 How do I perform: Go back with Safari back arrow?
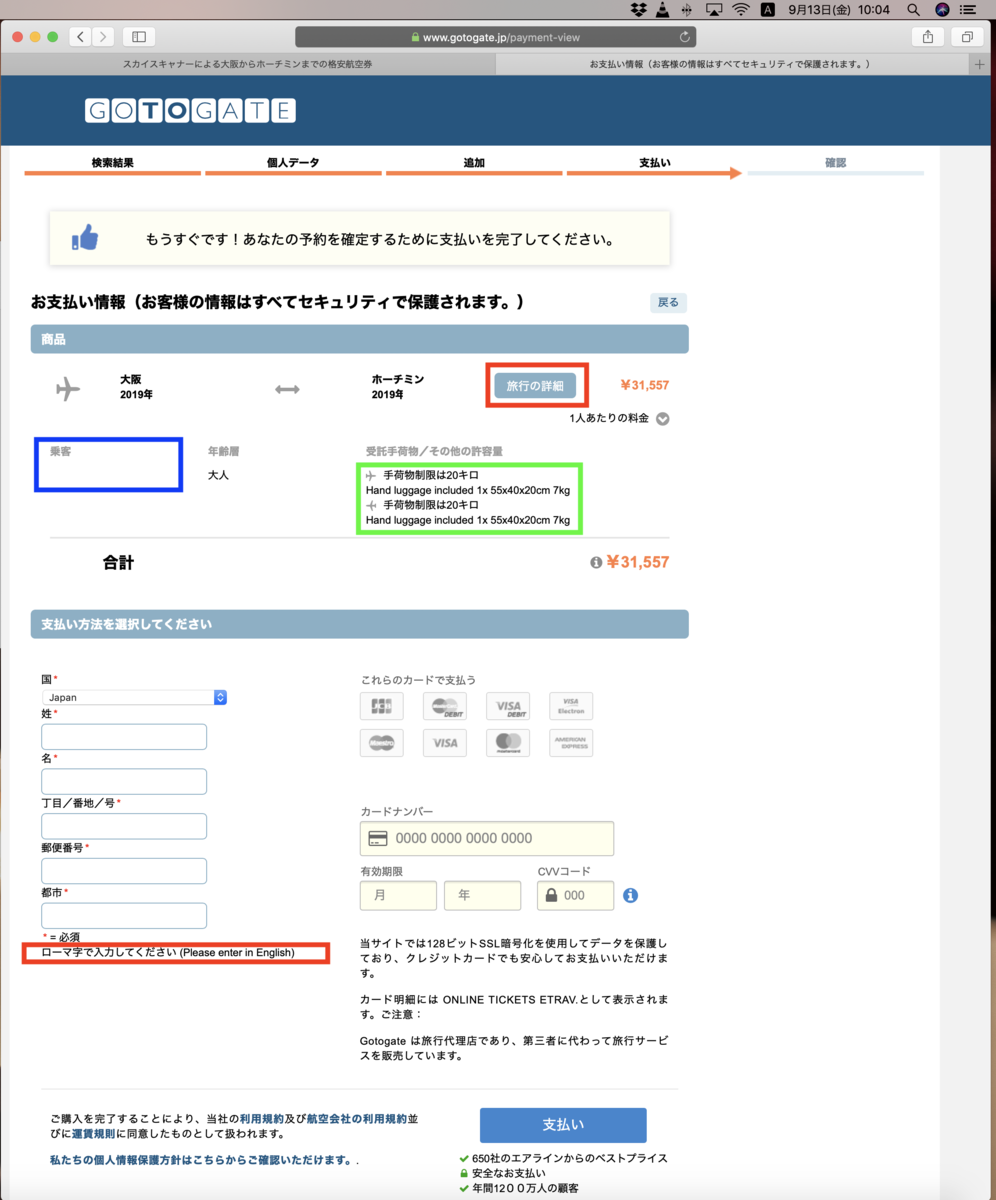click(x=81, y=37)
